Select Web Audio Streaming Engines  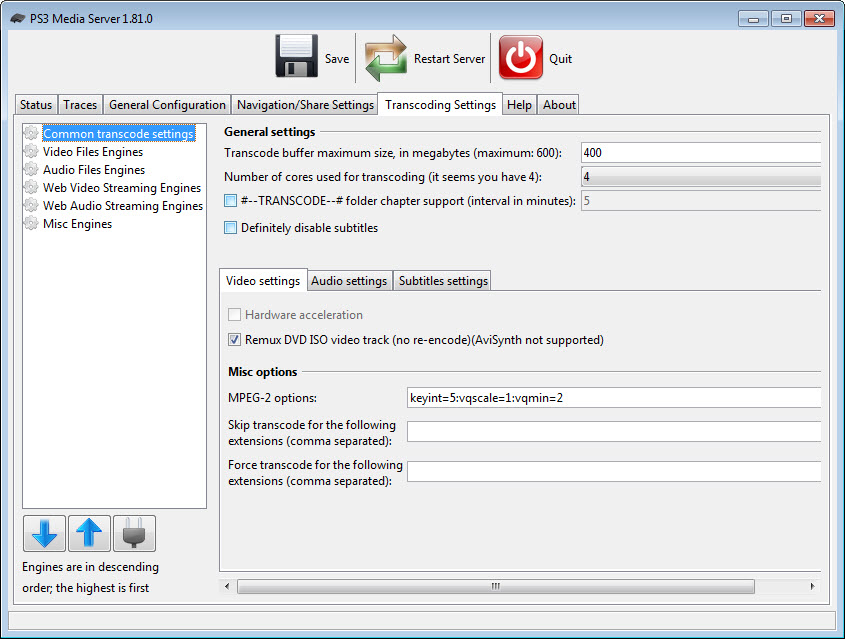(x=123, y=205)
